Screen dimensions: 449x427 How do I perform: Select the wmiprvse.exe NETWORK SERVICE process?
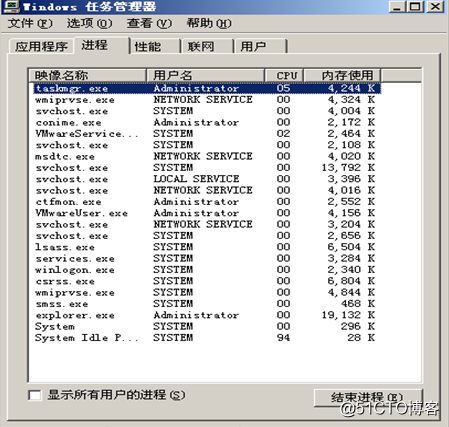click(x=207, y=100)
